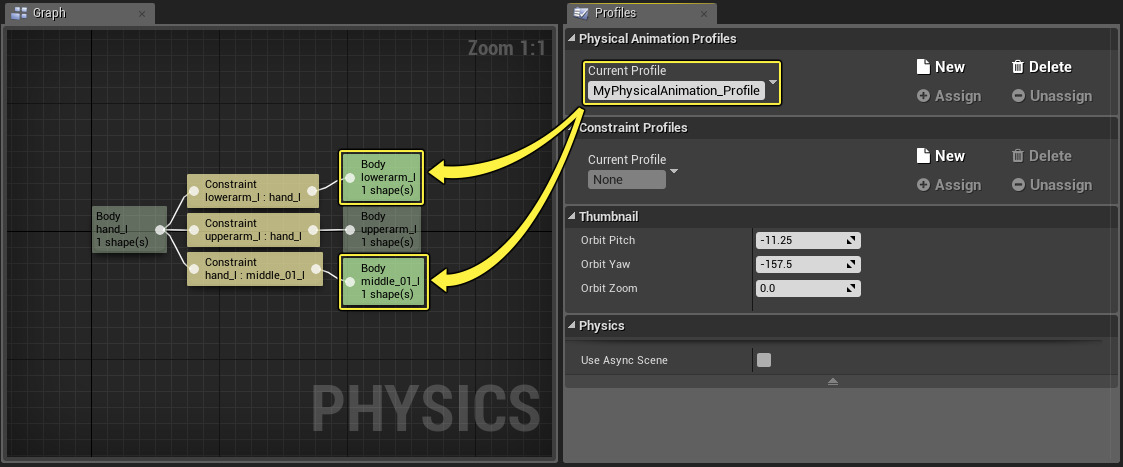
Task: Unassign the physical animation profile
Action: (1051, 96)
